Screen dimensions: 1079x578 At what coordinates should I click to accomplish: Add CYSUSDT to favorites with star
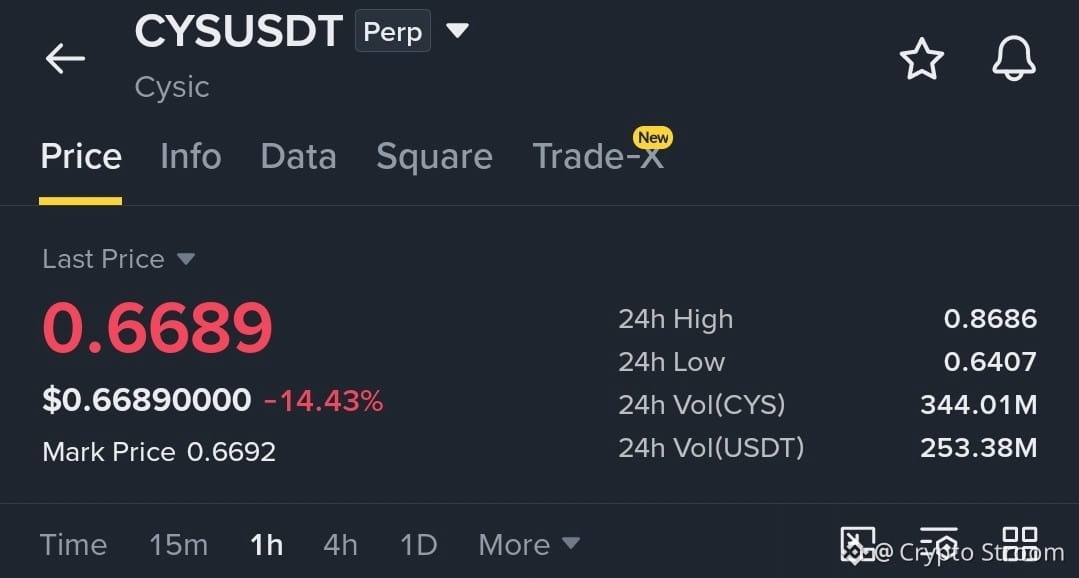click(x=921, y=58)
